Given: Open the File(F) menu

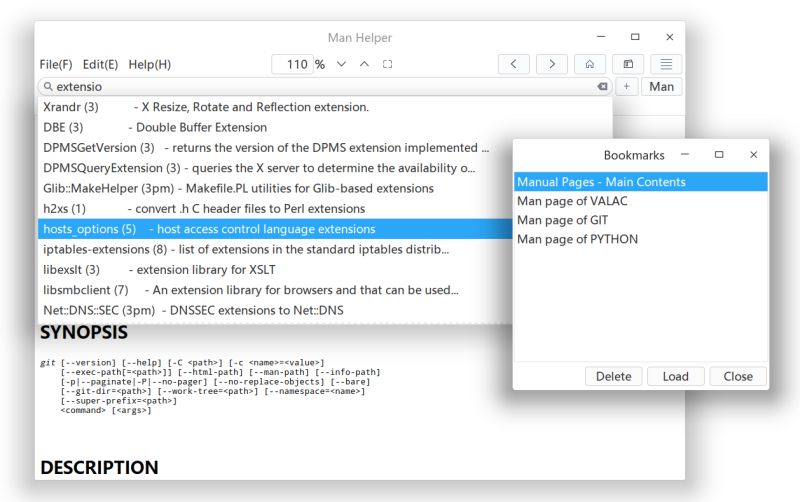Looking at the screenshot, I should pos(56,65).
